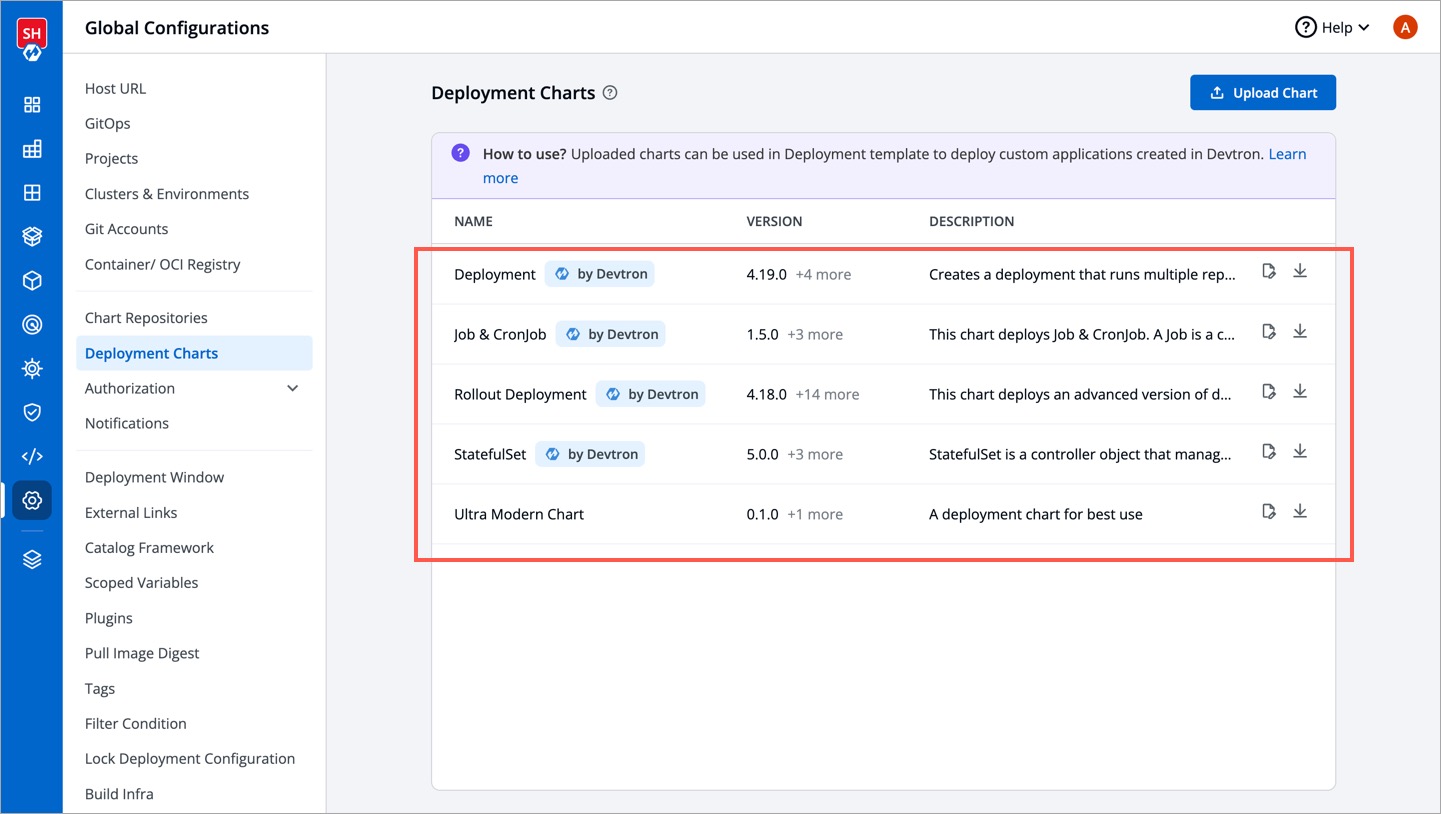This screenshot has width=1441, height=814.
Task: Click the code brackets icon in sidebar
Action: pyautogui.click(x=32, y=457)
